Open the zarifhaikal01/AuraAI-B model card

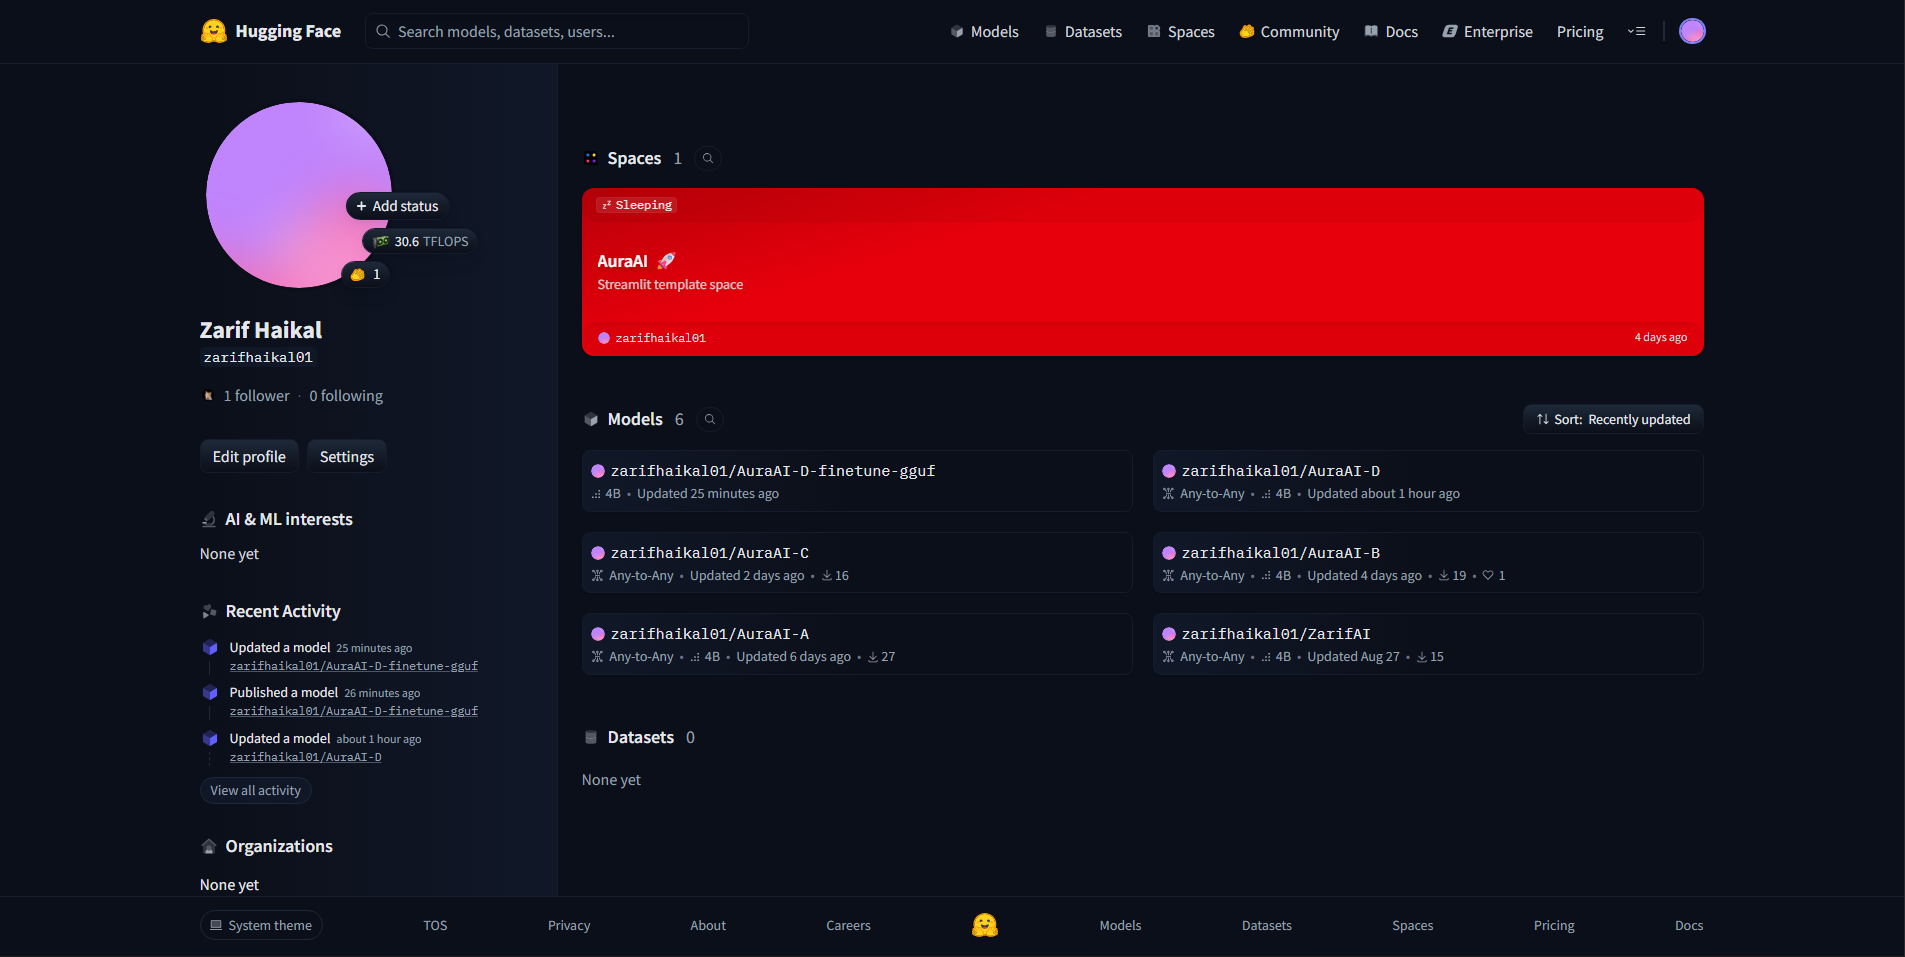1428,563
